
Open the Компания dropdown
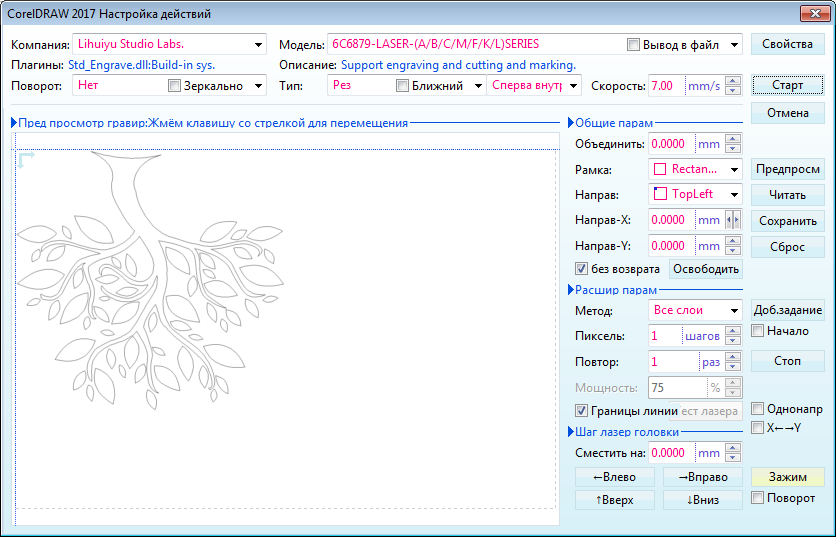point(258,45)
